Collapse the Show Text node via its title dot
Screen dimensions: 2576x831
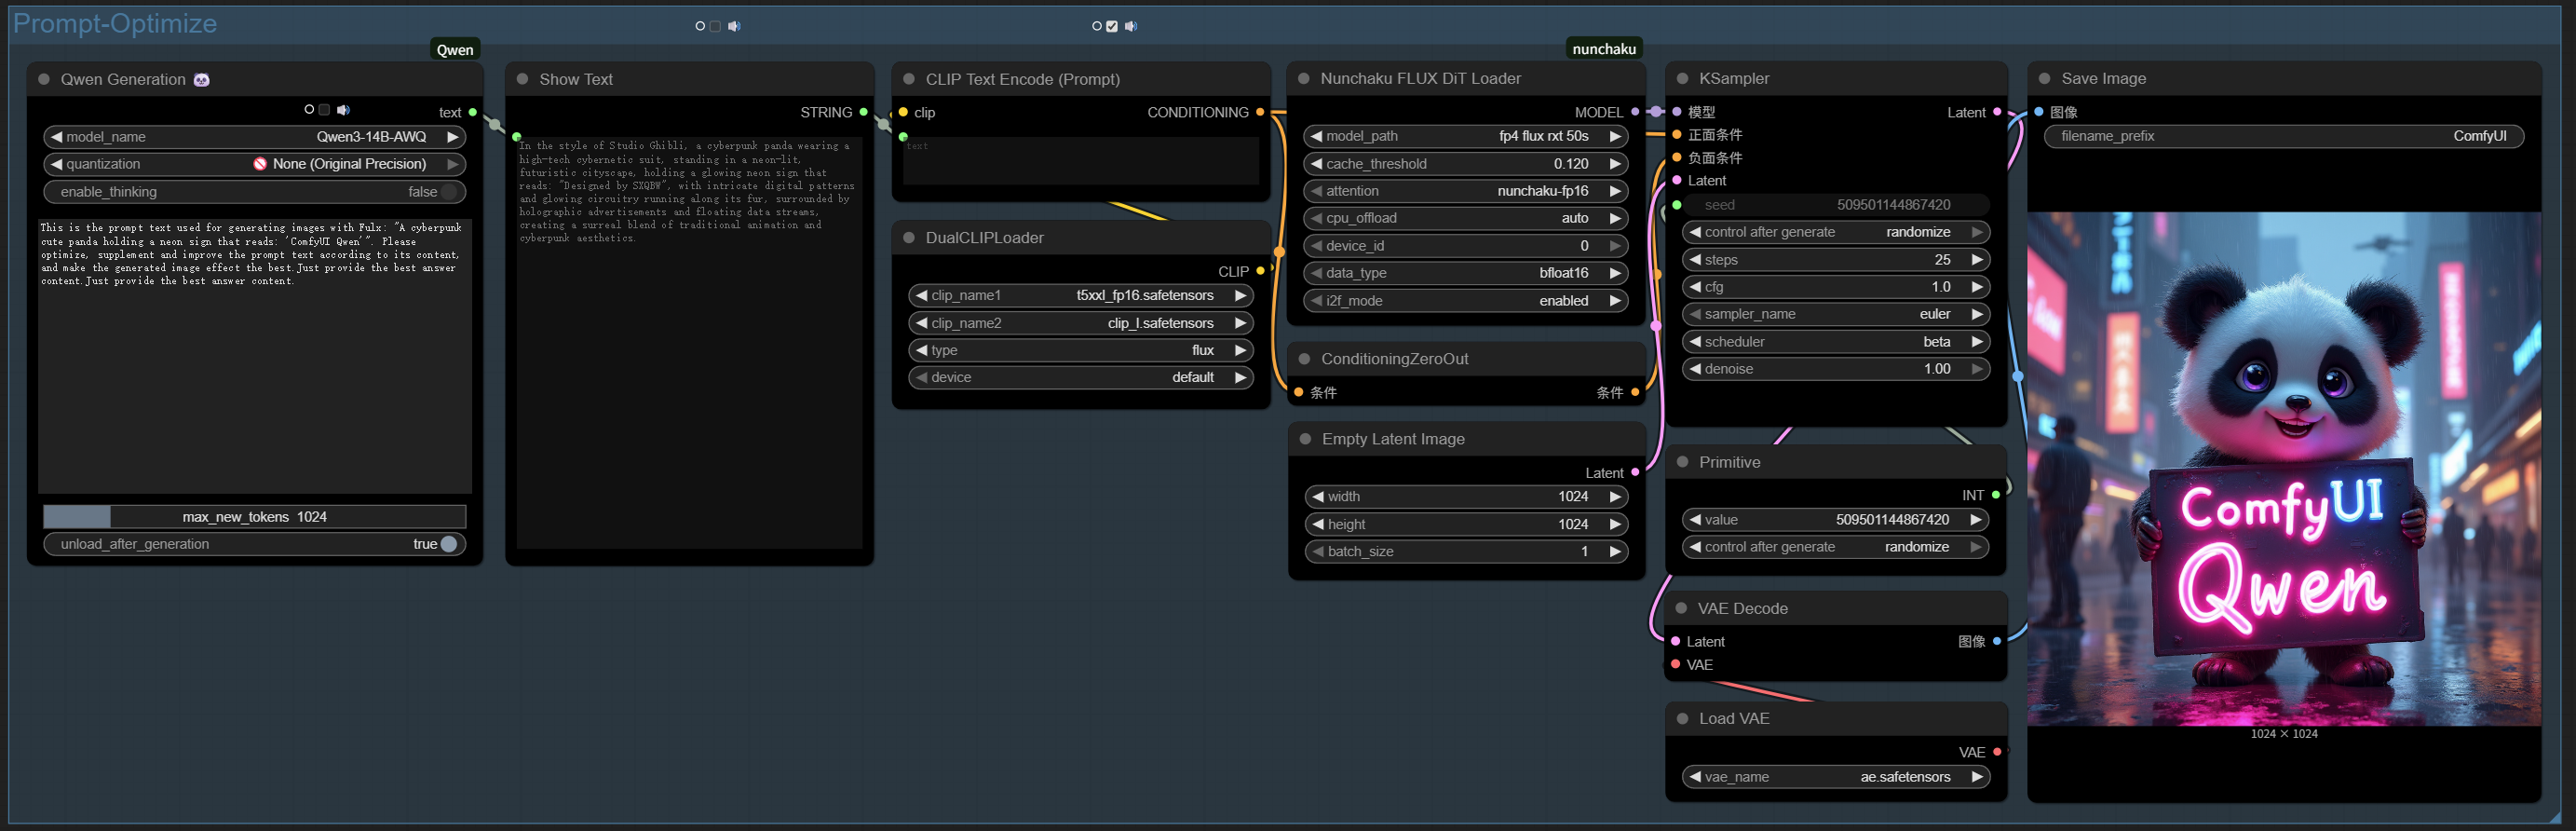[x=522, y=79]
